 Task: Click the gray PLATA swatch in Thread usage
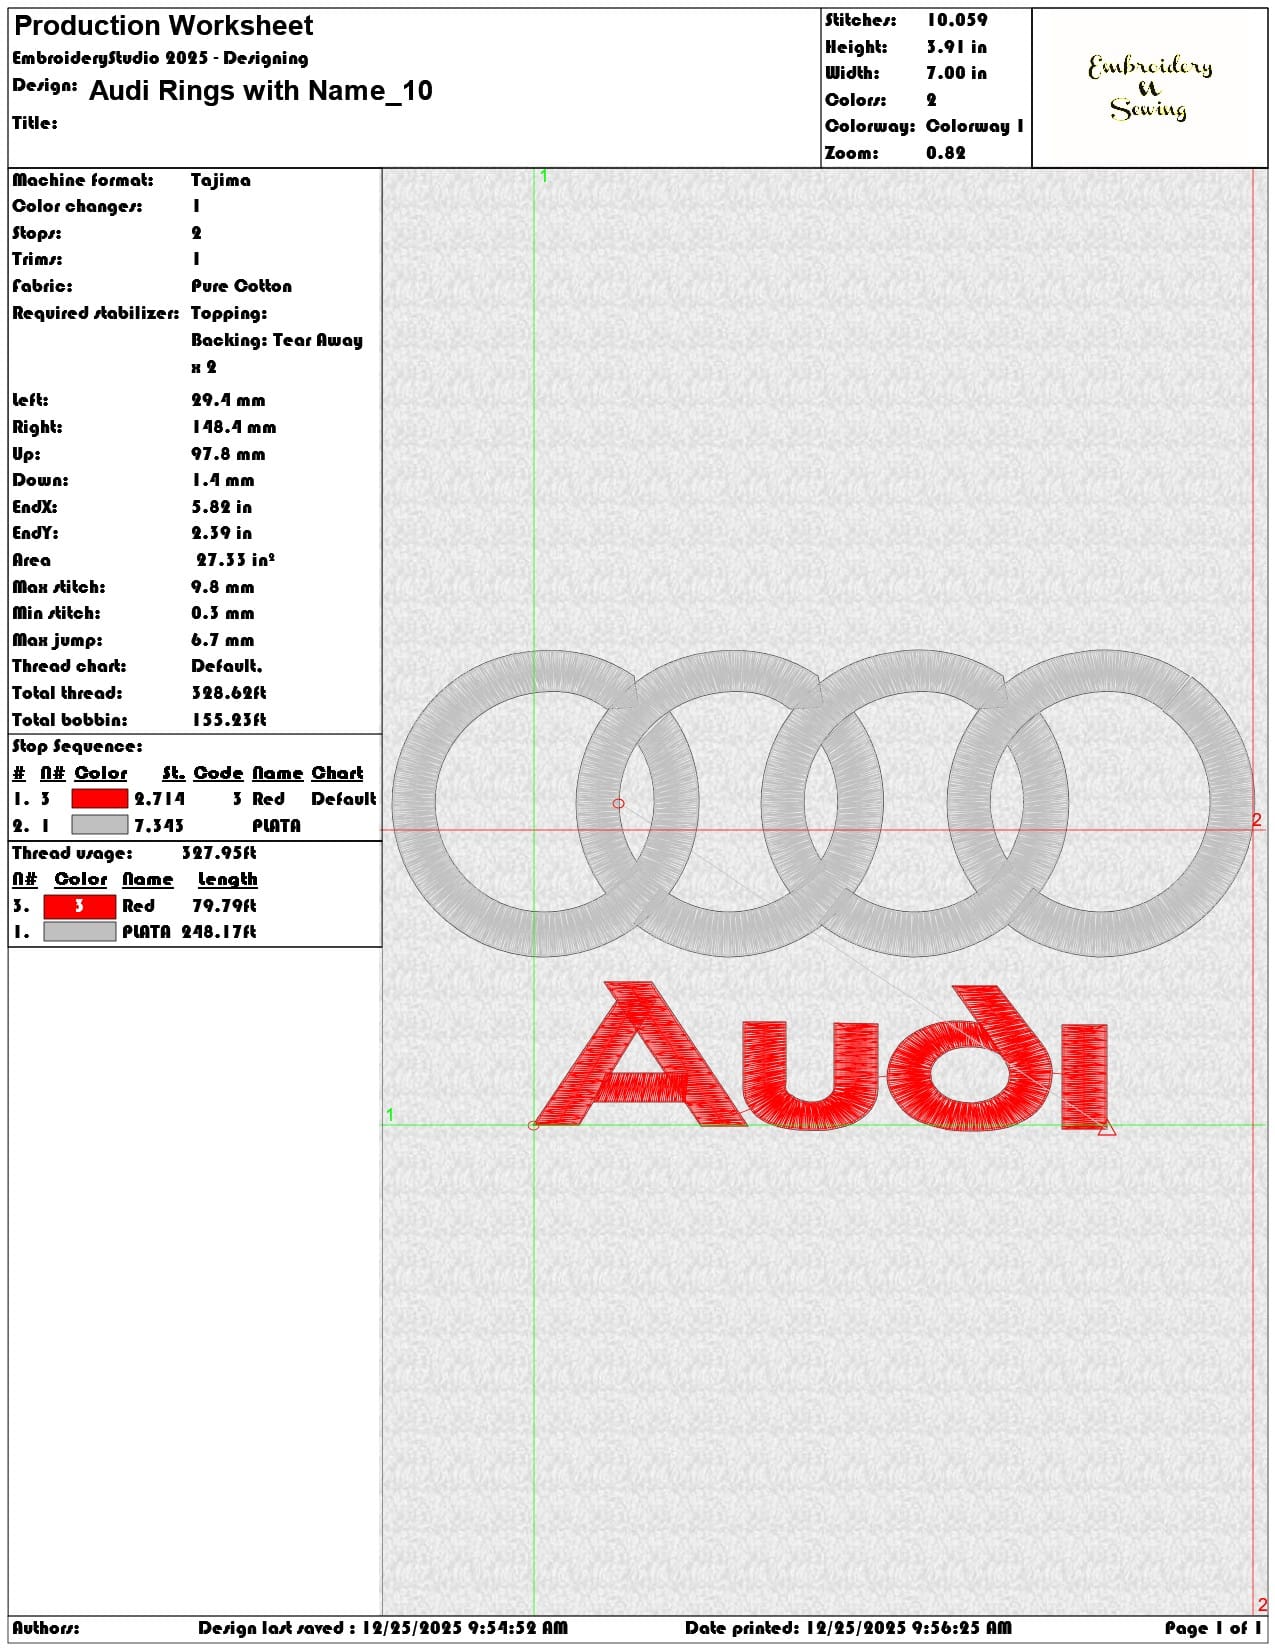(x=80, y=932)
